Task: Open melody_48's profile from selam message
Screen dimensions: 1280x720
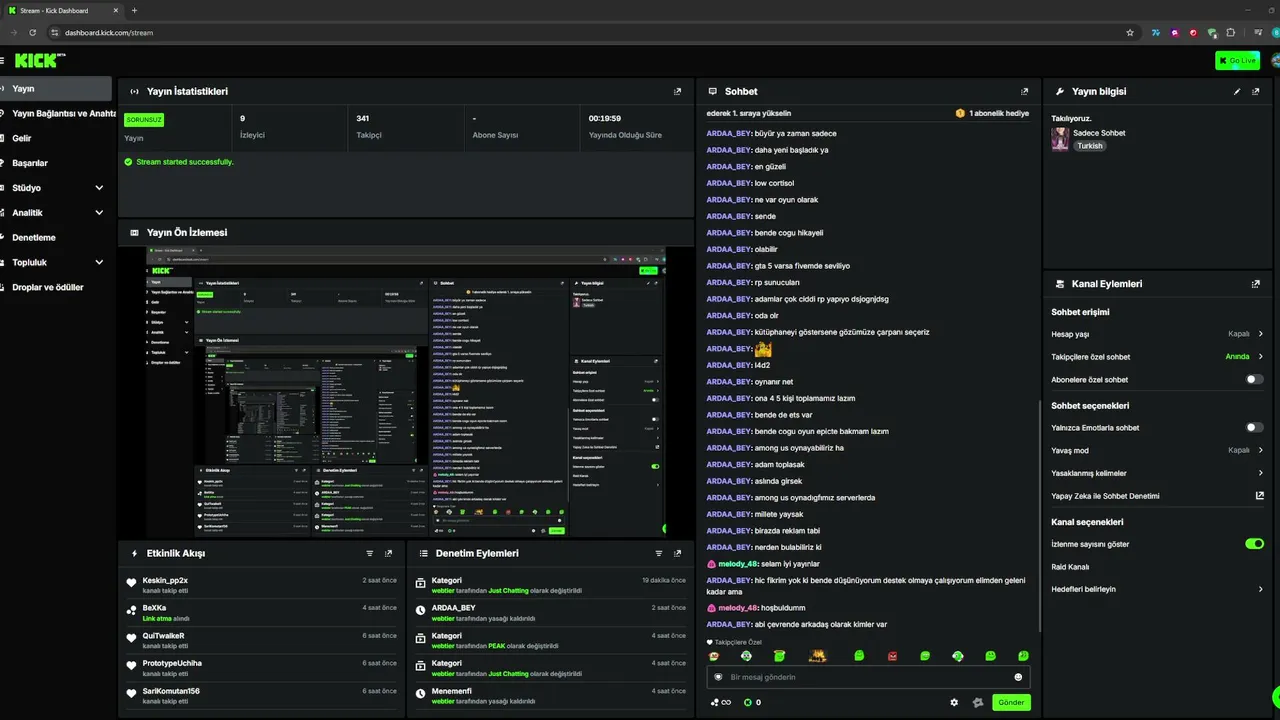Action: coord(739,564)
